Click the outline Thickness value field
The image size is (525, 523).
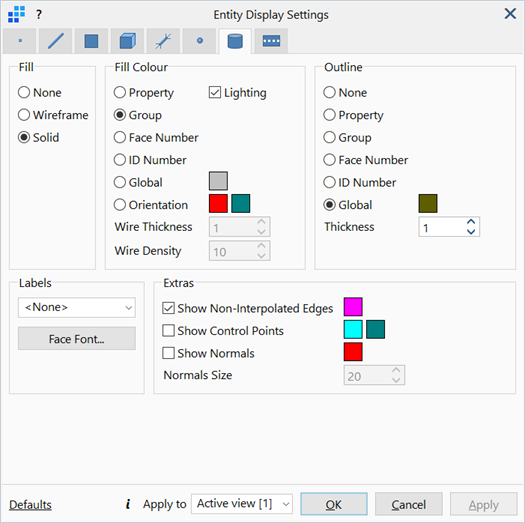pyautogui.click(x=442, y=227)
